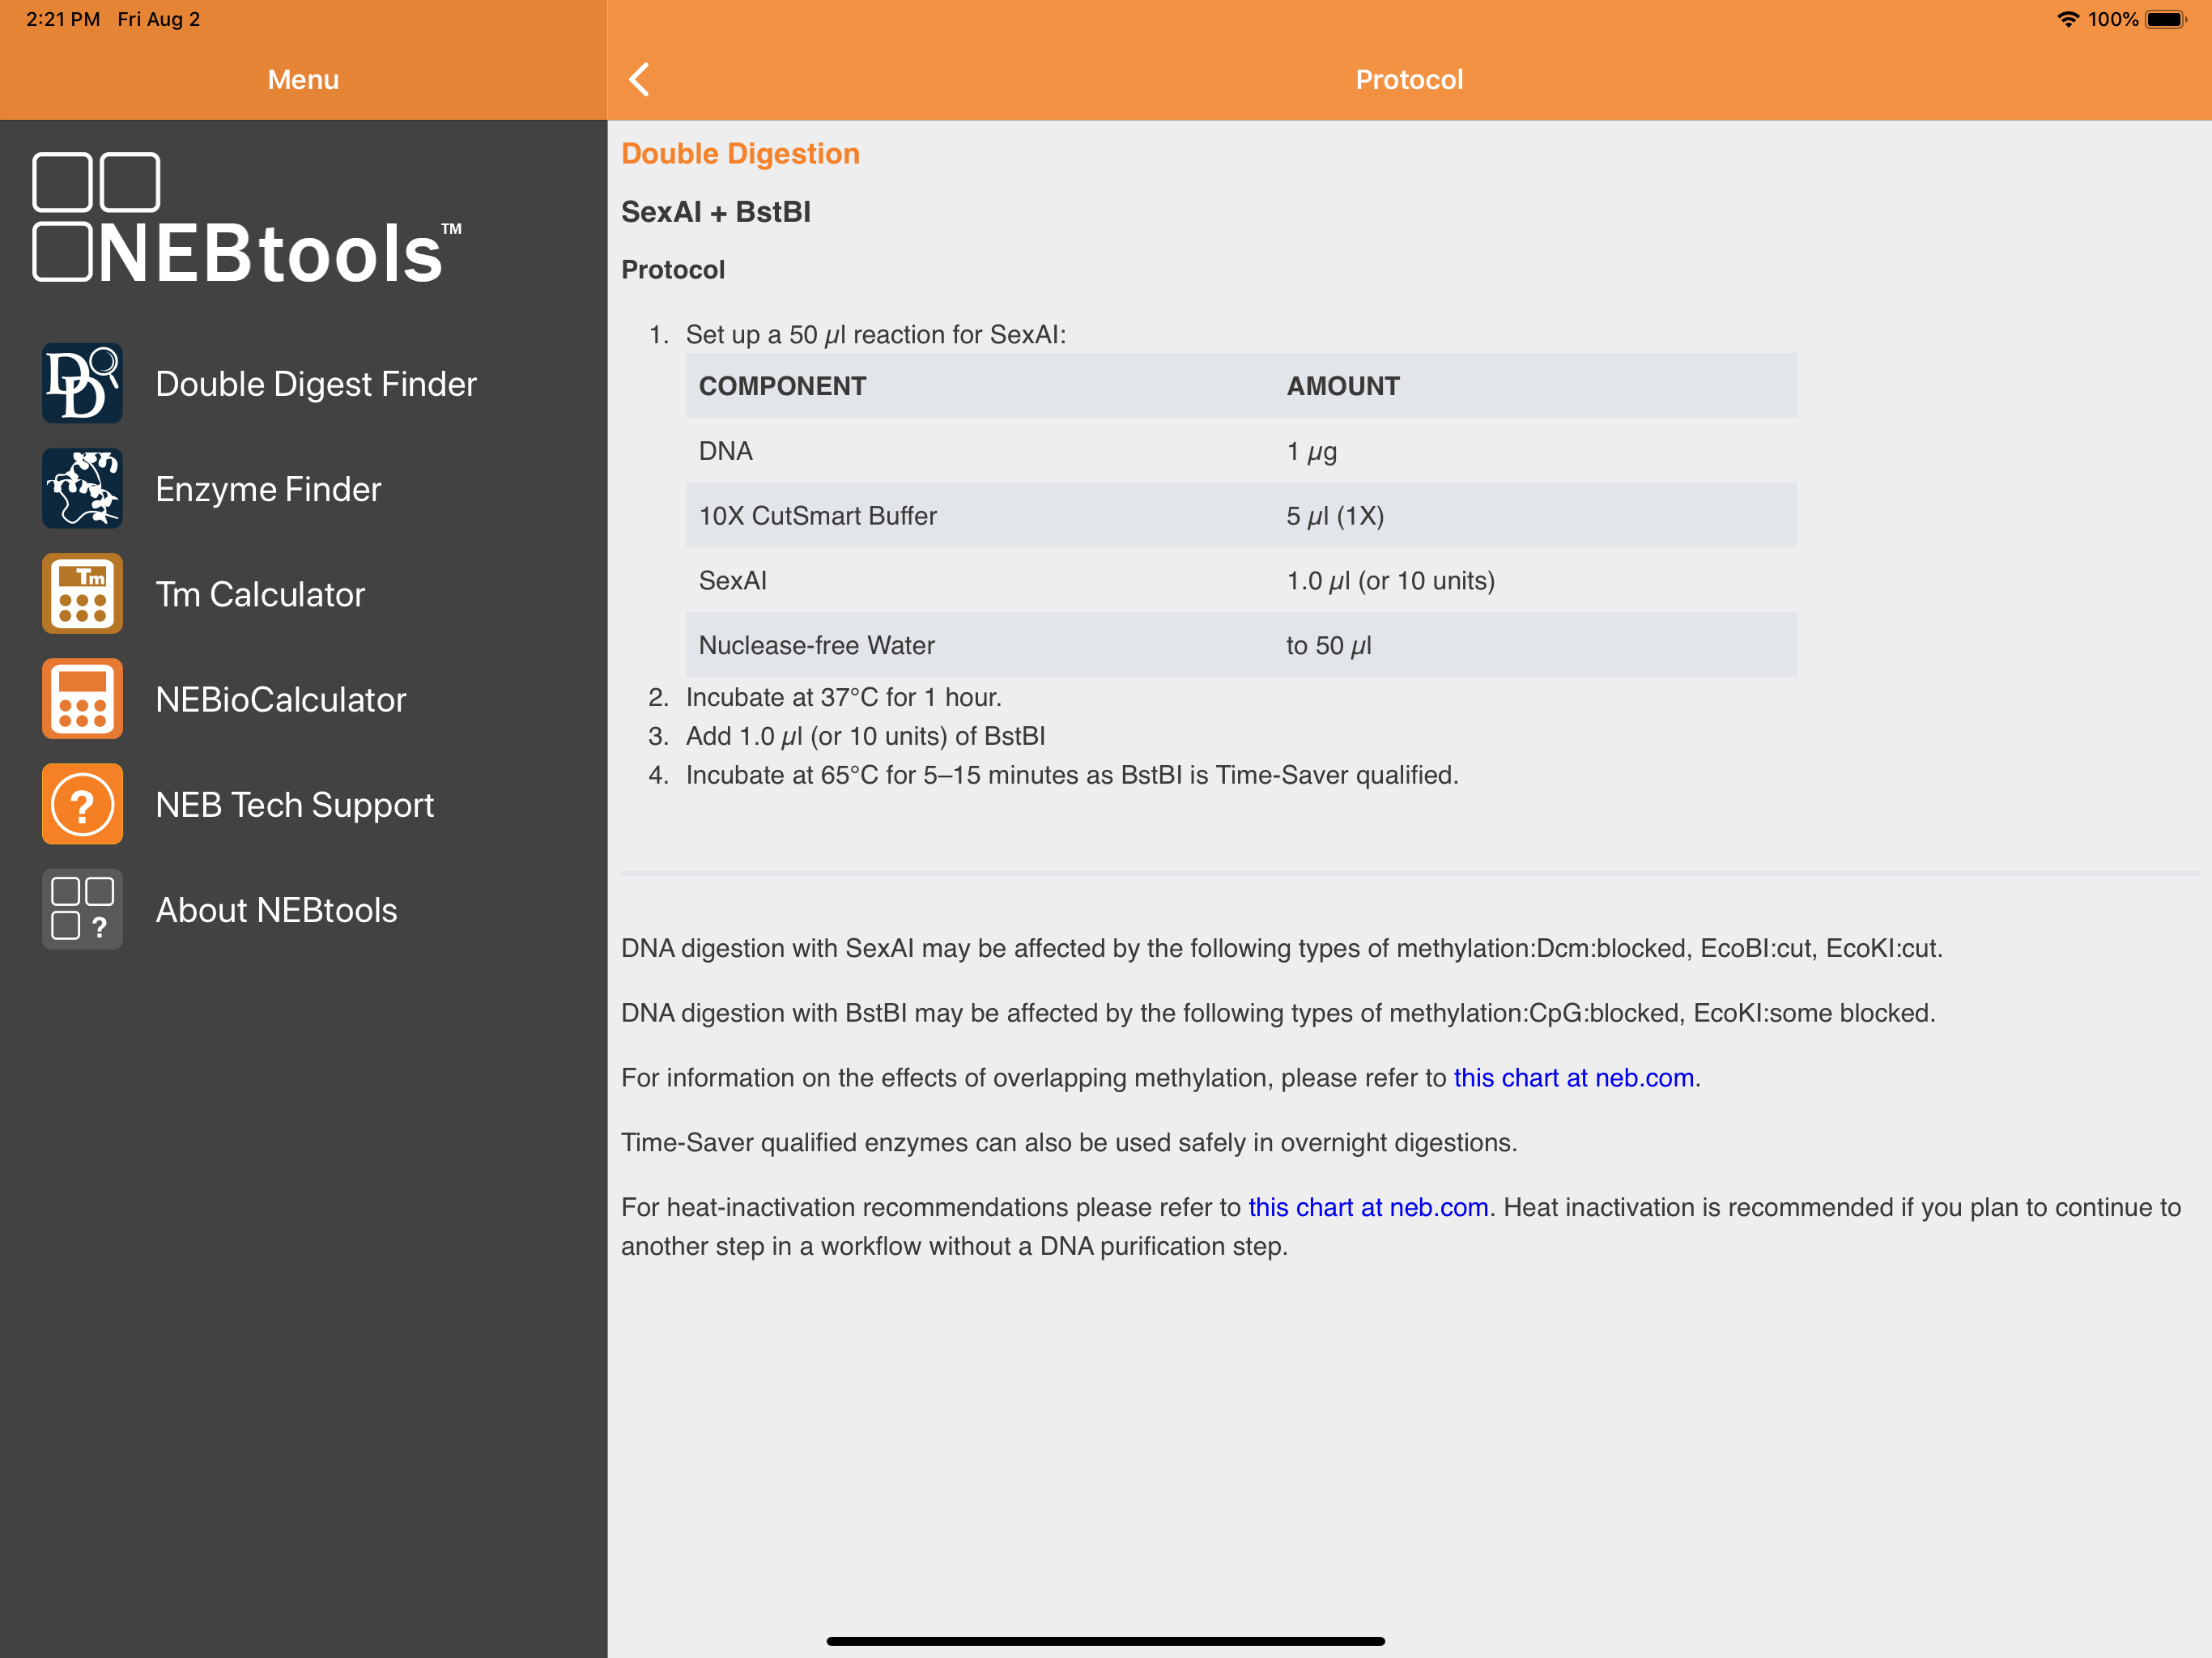Tap the battery status icon
The image size is (2212, 1658).
tap(2166, 19)
